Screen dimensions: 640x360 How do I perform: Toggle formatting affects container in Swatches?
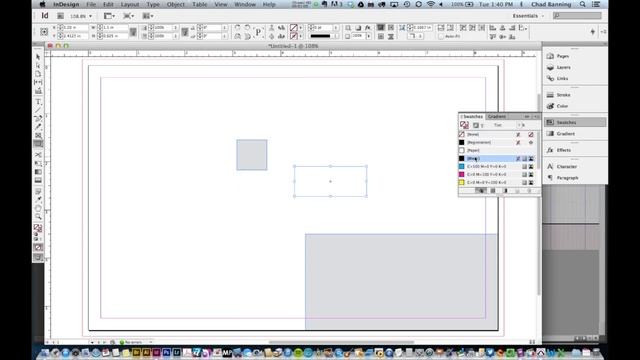coord(476,125)
